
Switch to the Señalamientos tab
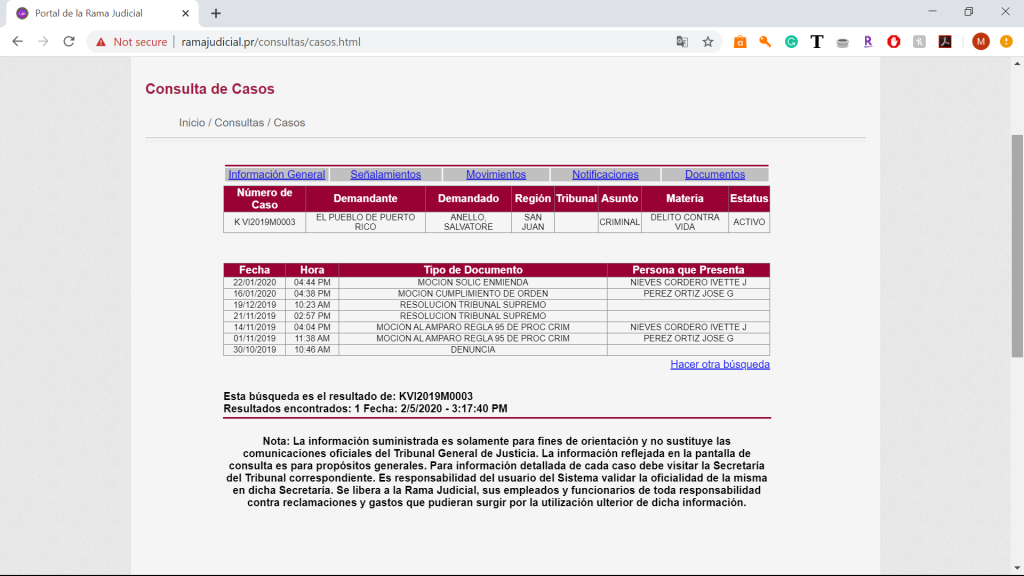point(385,174)
